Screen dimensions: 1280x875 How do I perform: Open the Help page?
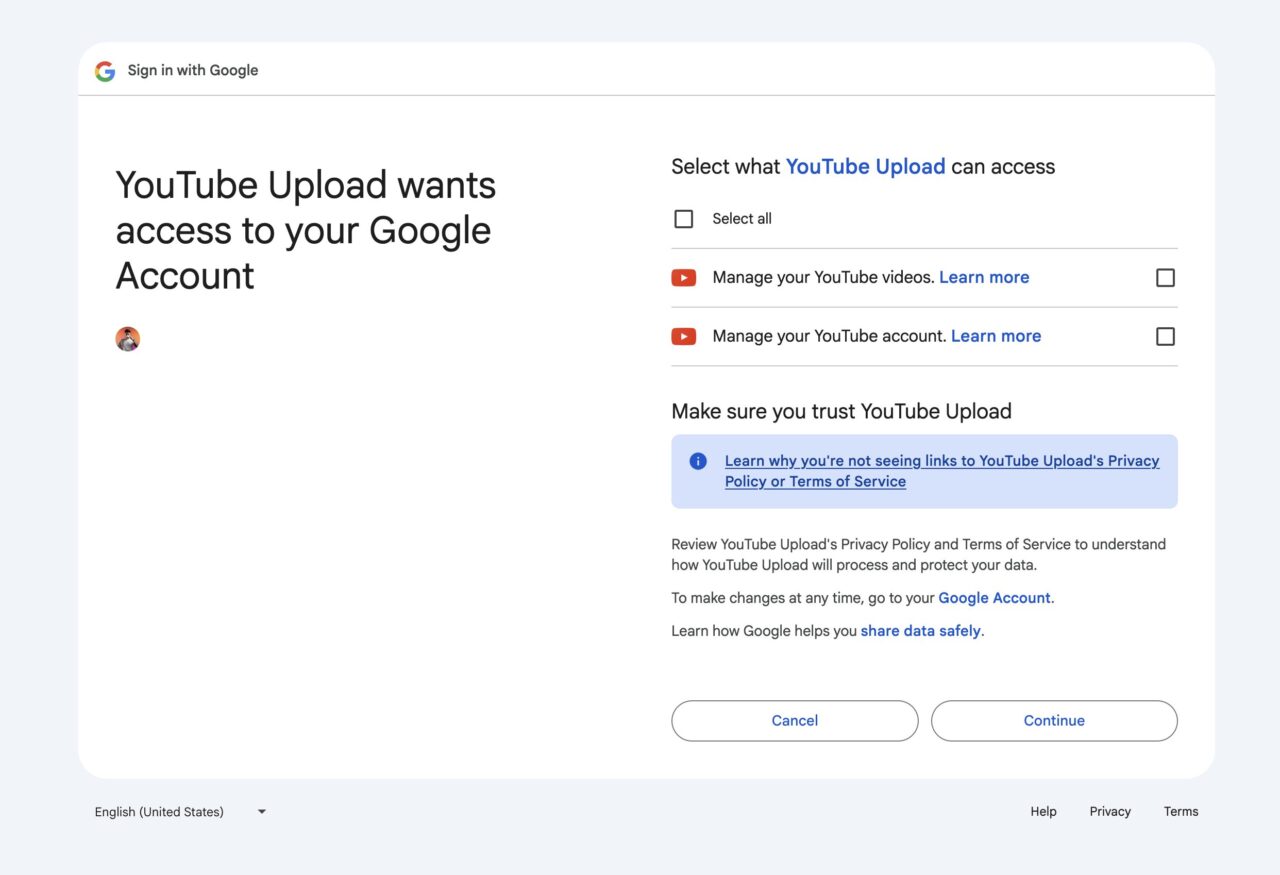[1043, 811]
